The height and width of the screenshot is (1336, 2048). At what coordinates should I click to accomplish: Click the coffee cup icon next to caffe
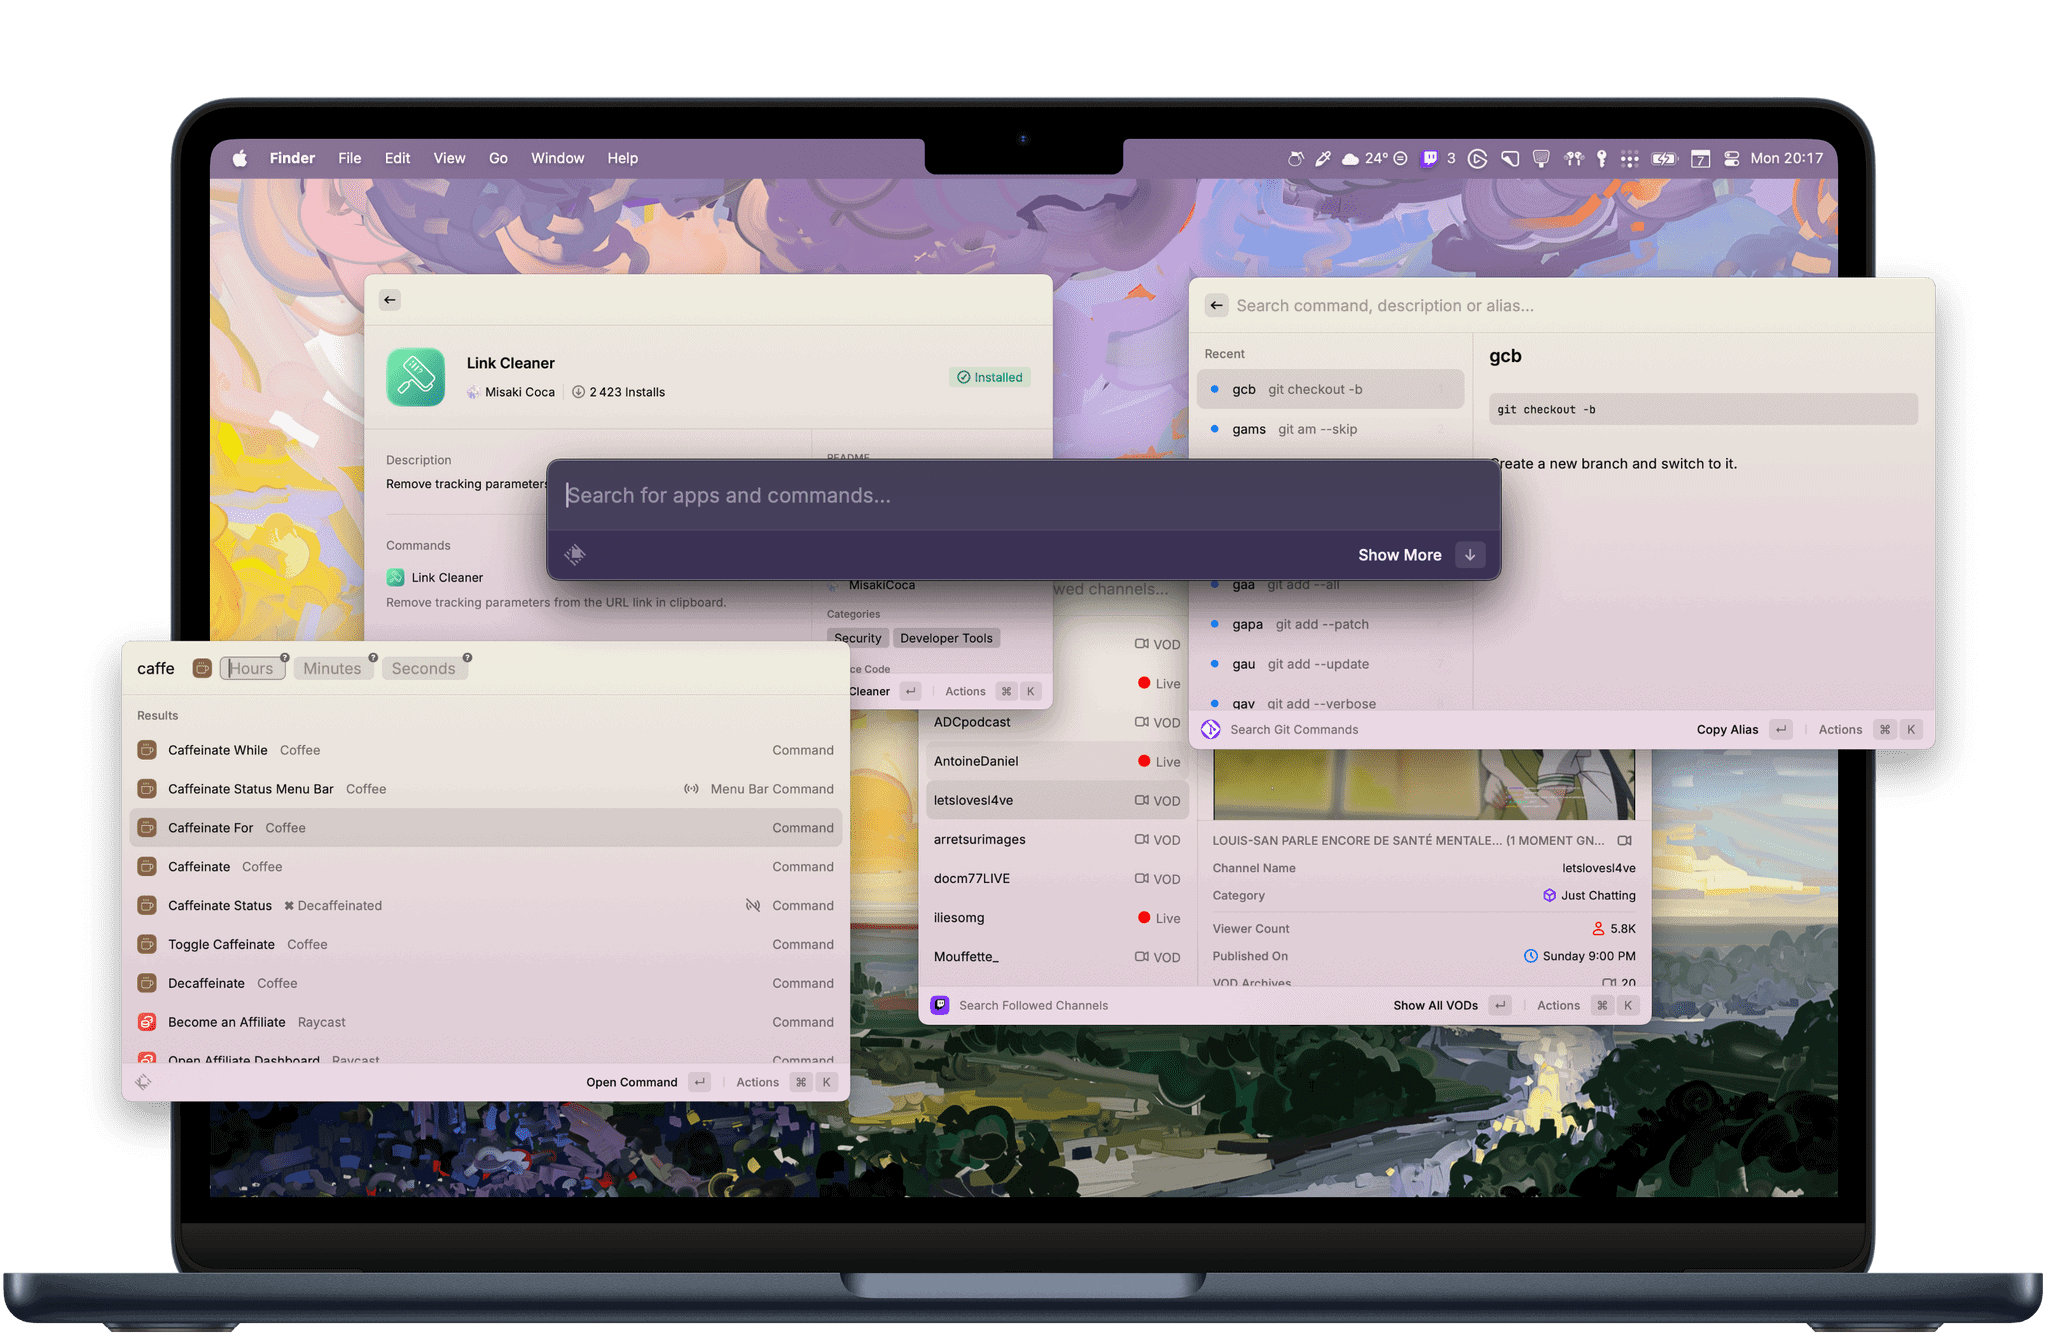tap(202, 668)
